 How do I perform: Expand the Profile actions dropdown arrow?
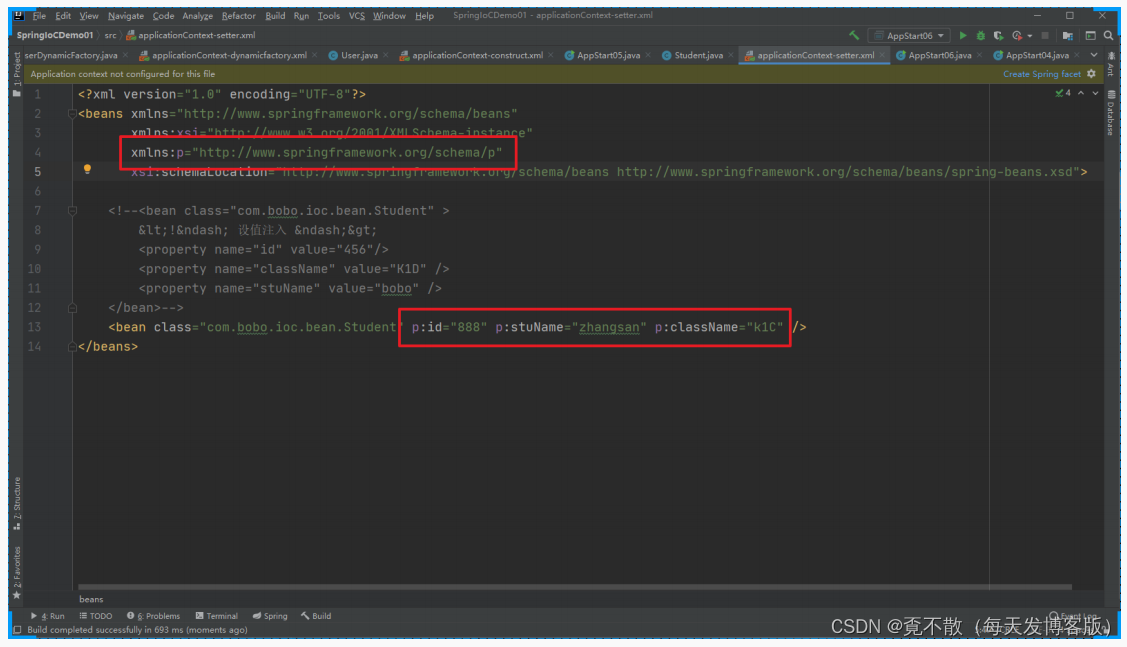coord(1030,35)
